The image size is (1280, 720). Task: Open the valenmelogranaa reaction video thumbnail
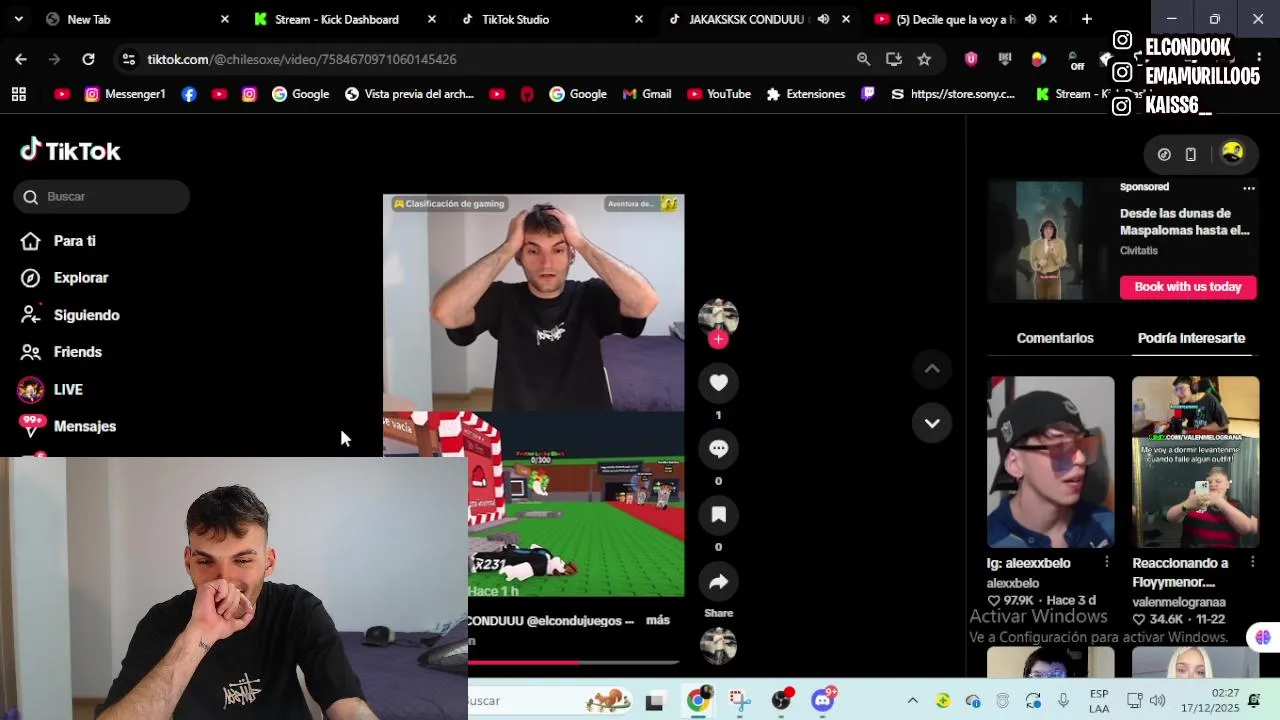click(x=1195, y=462)
